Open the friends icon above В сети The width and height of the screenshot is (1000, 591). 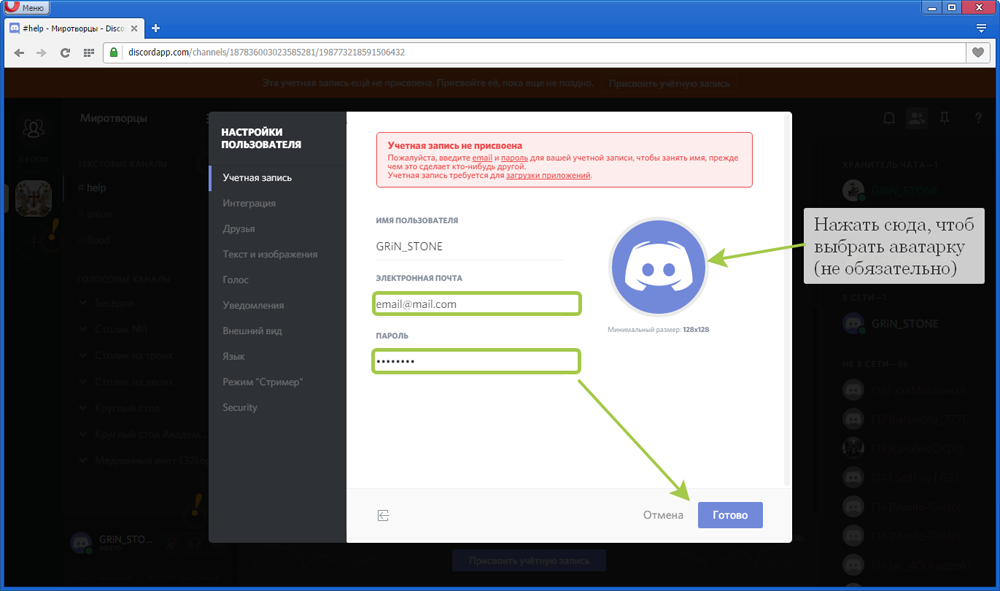(x=33, y=129)
